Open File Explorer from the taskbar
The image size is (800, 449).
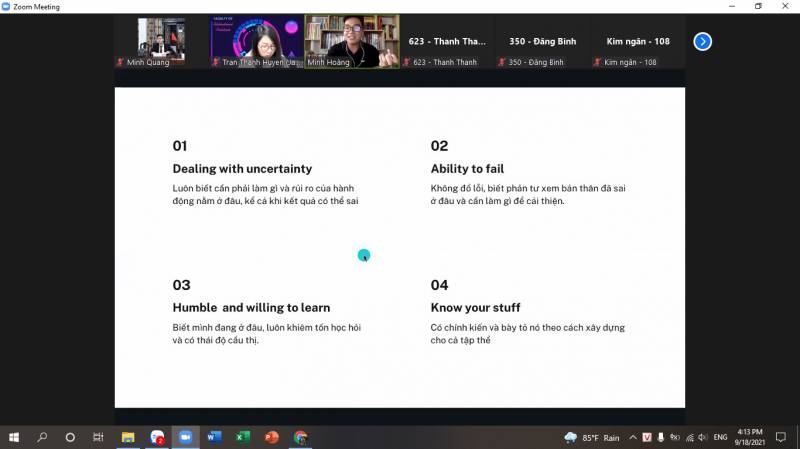[x=128, y=437]
